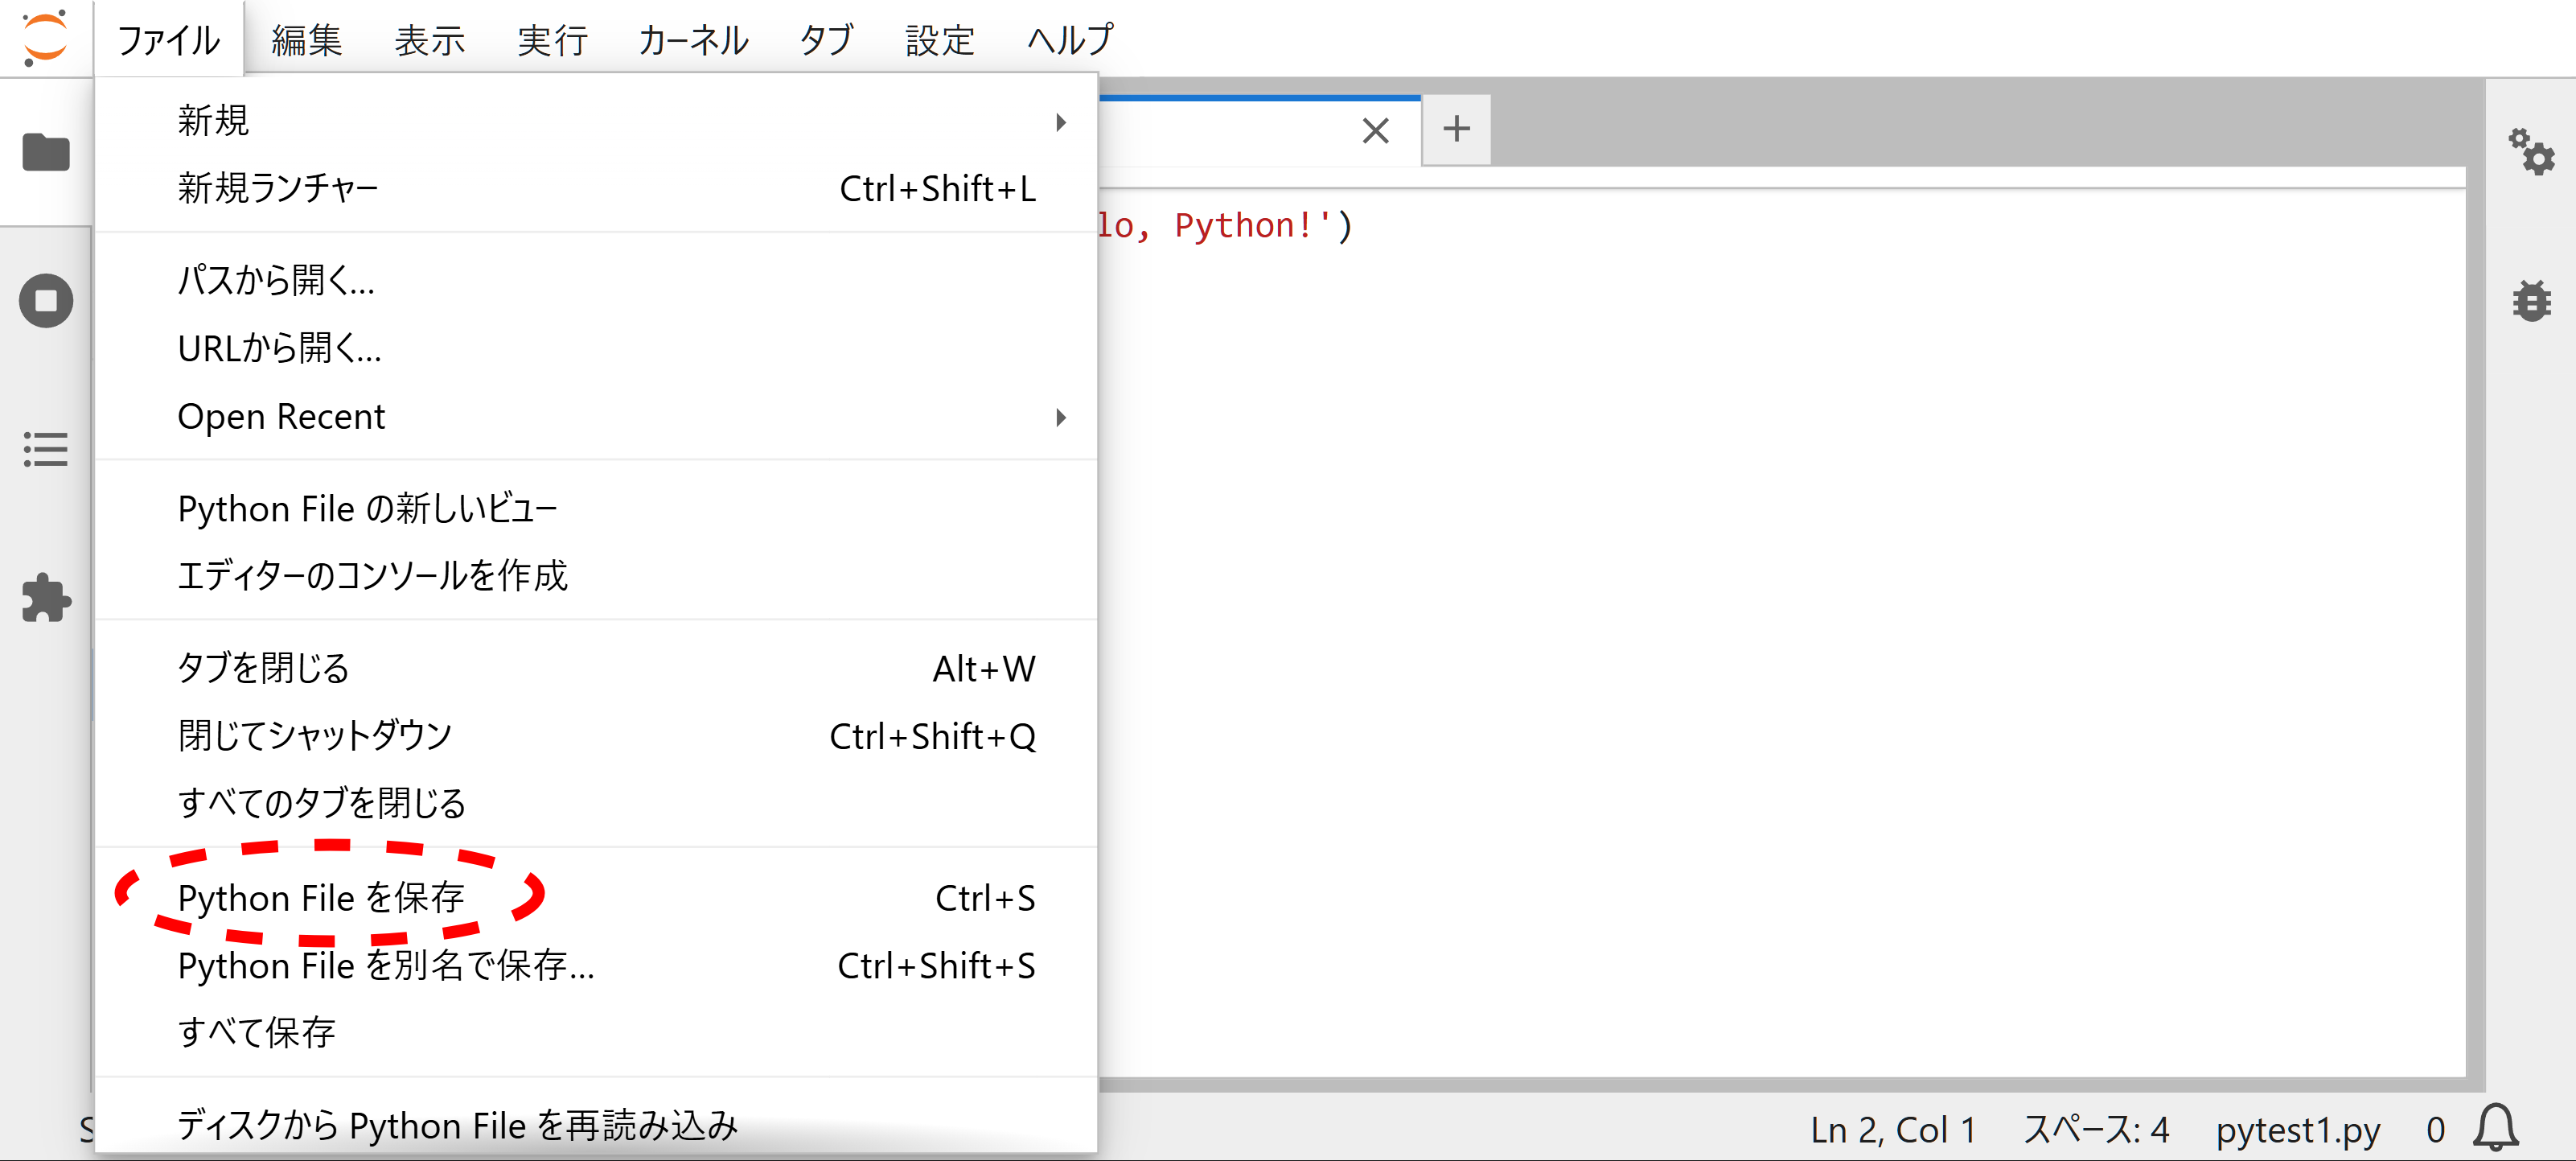The height and width of the screenshot is (1161, 2576).
Task: Open a new tab with the plus button
Action: pos(1456,129)
